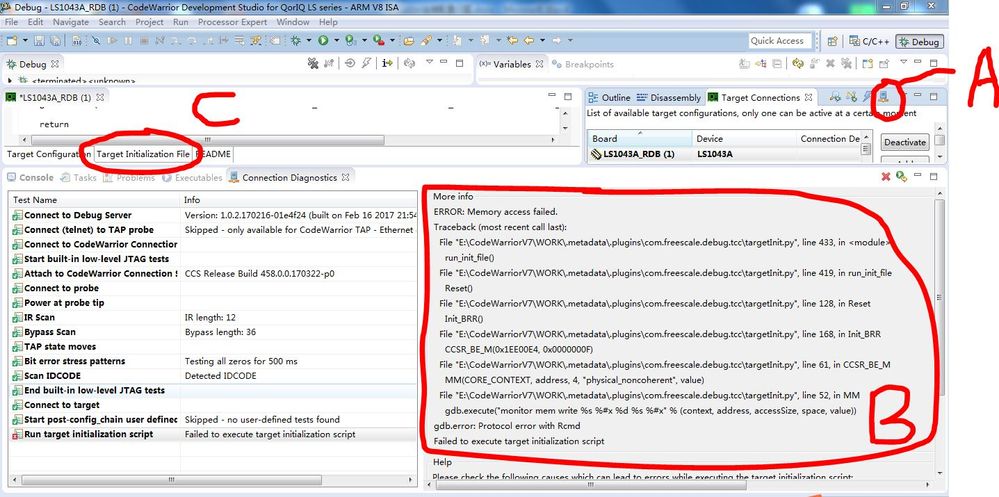This screenshot has height=497, width=999.
Task: Minimize the Connection Diagnostics panel
Action: click(917, 175)
